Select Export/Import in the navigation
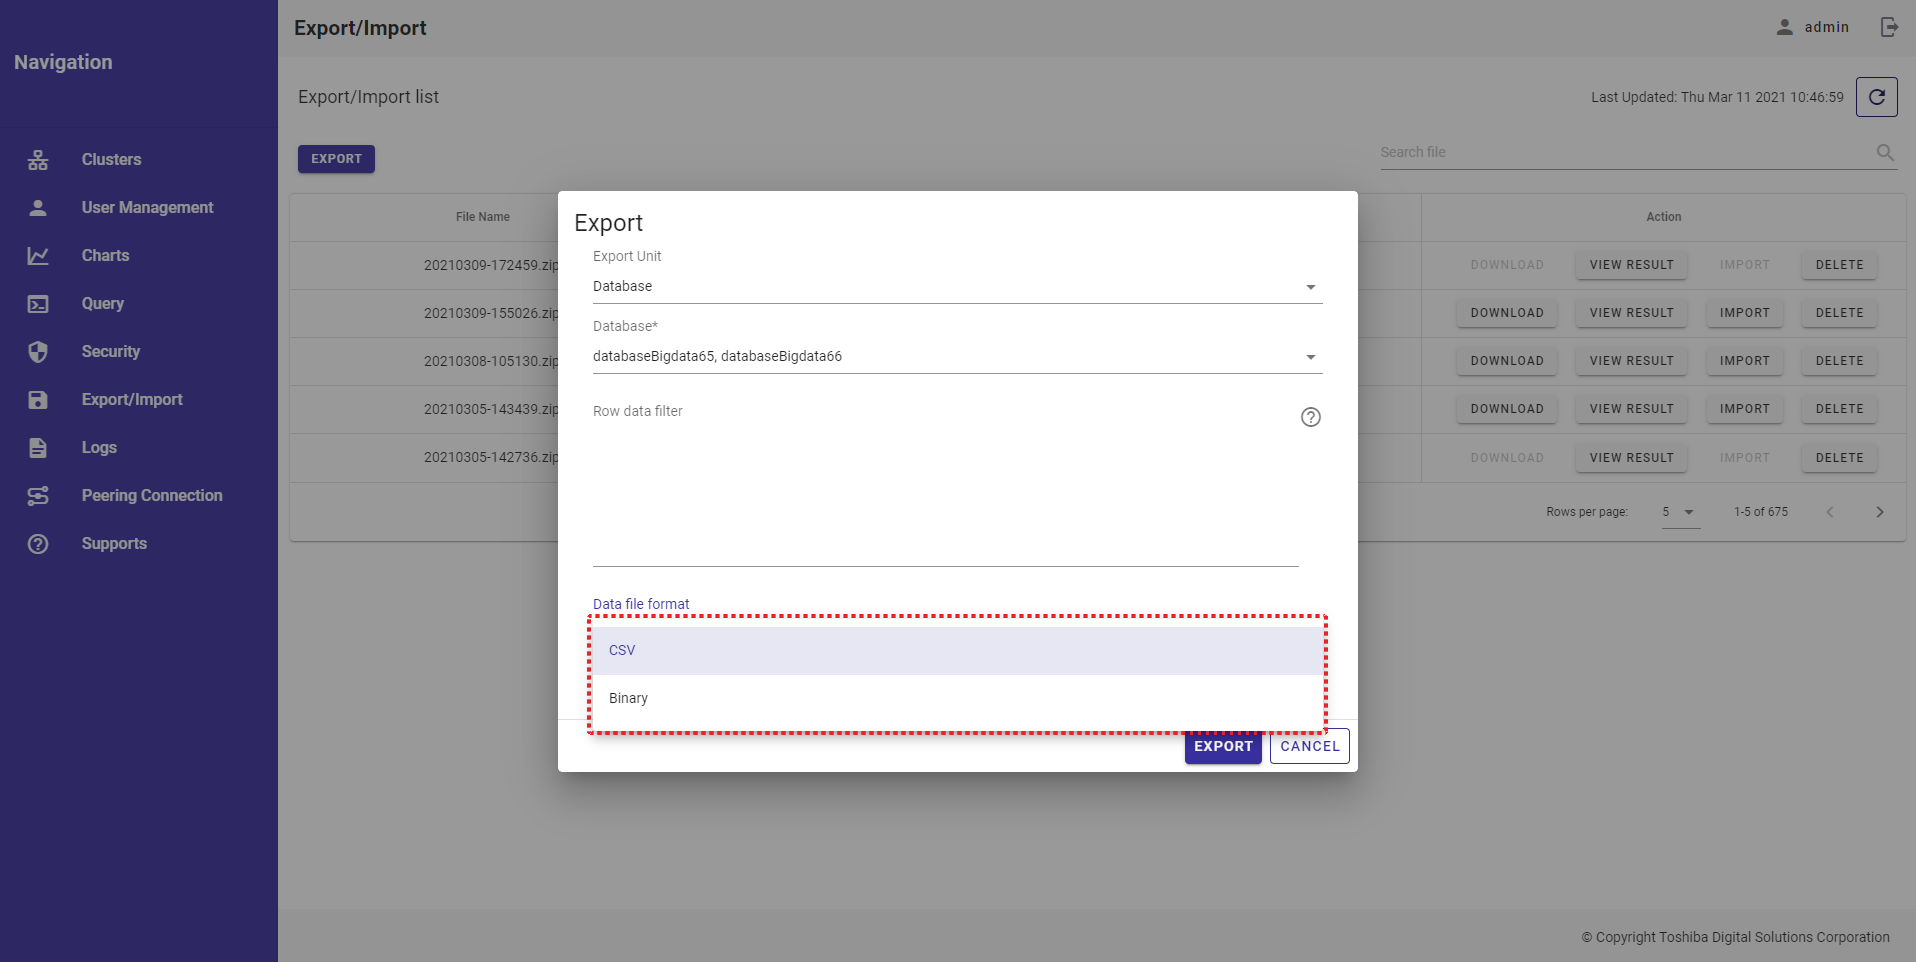Image resolution: width=1916 pixels, height=962 pixels. coord(132,399)
